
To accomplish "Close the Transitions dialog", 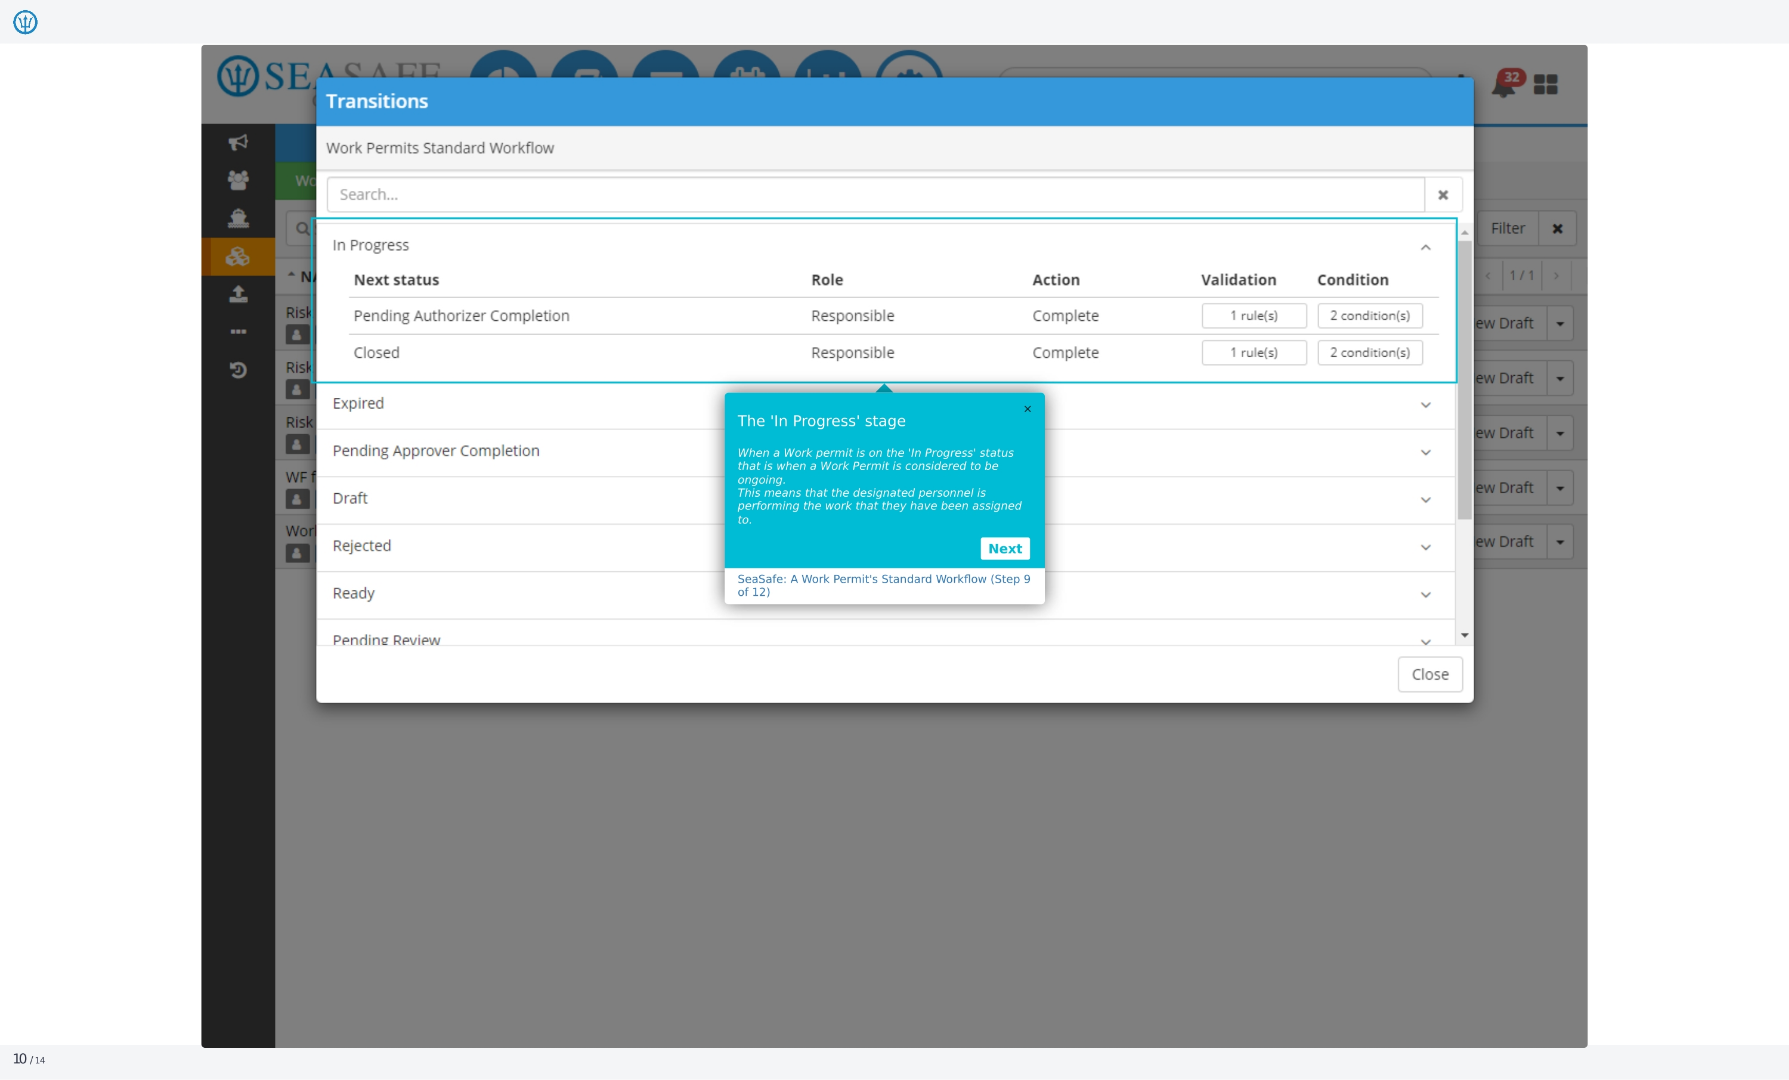I will (1430, 674).
